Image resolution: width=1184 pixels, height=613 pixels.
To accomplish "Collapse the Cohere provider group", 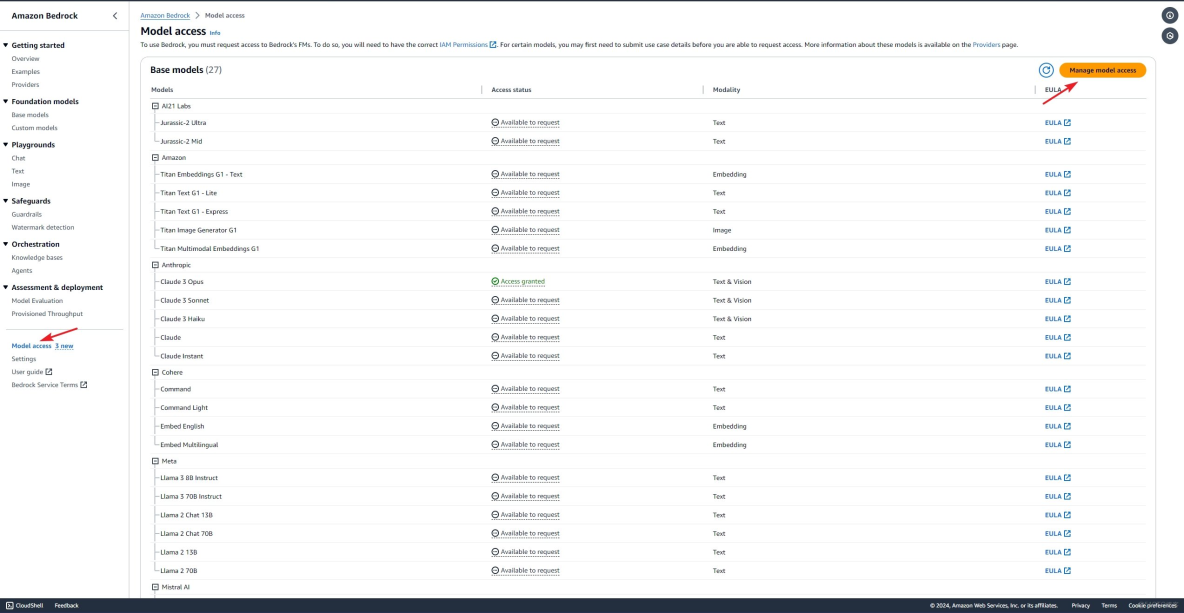I will click(156, 372).
